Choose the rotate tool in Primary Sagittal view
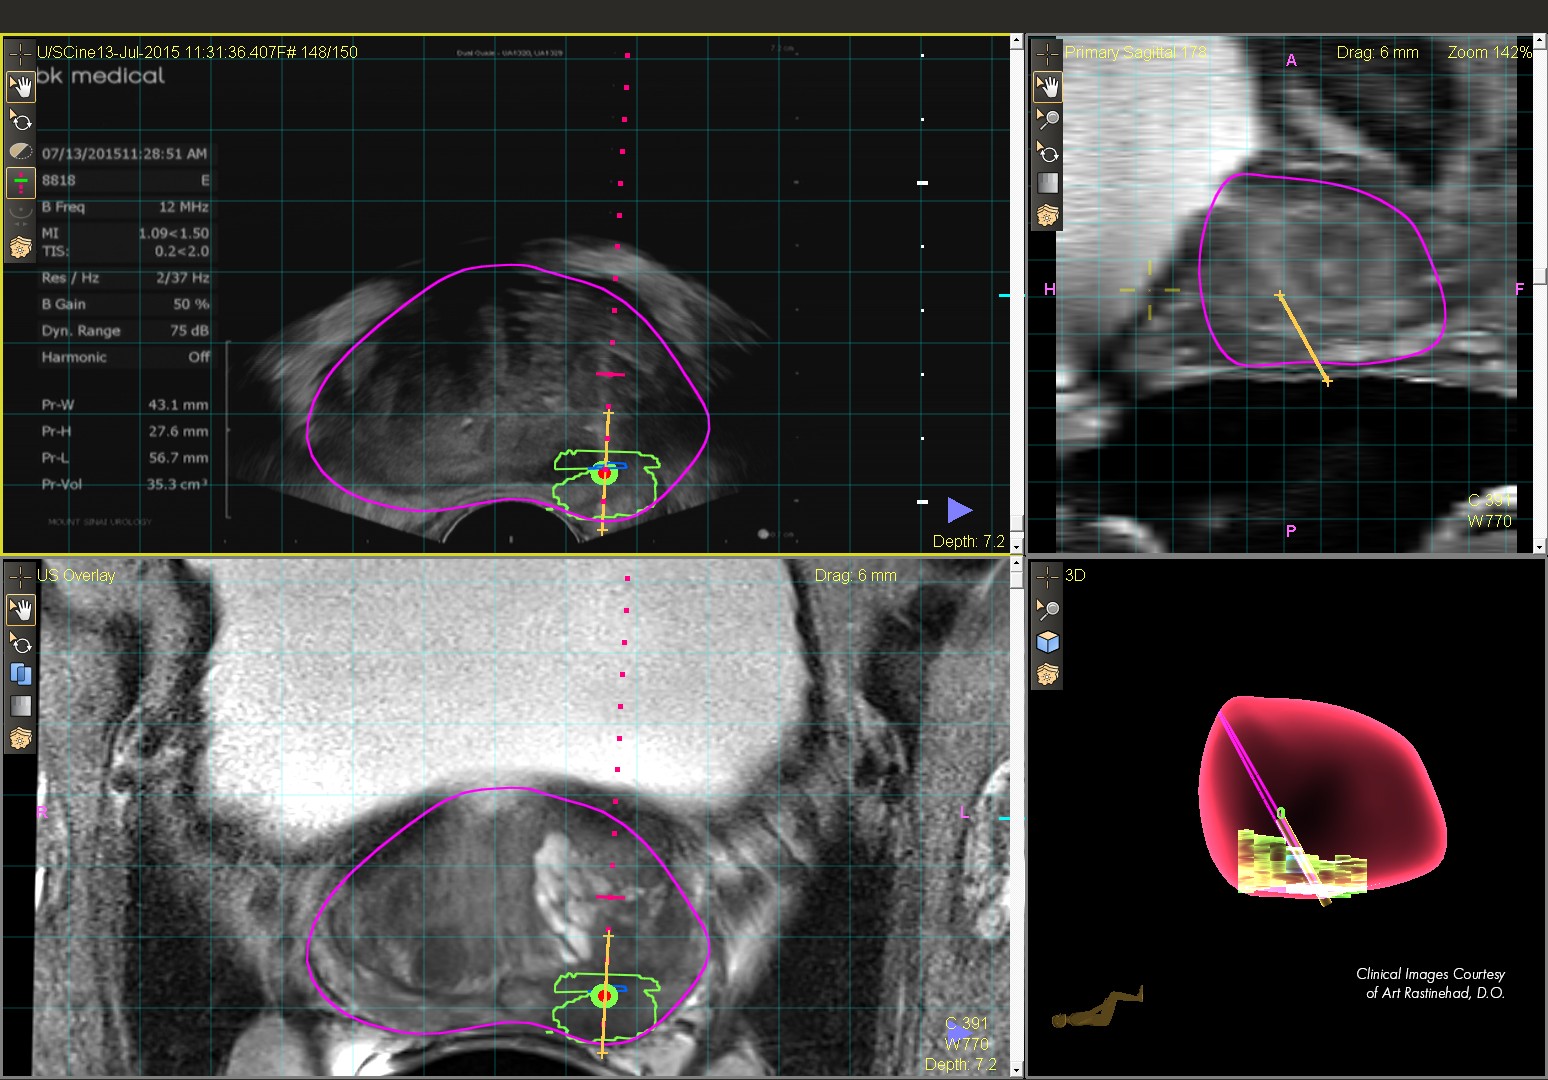 click(1047, 152)
